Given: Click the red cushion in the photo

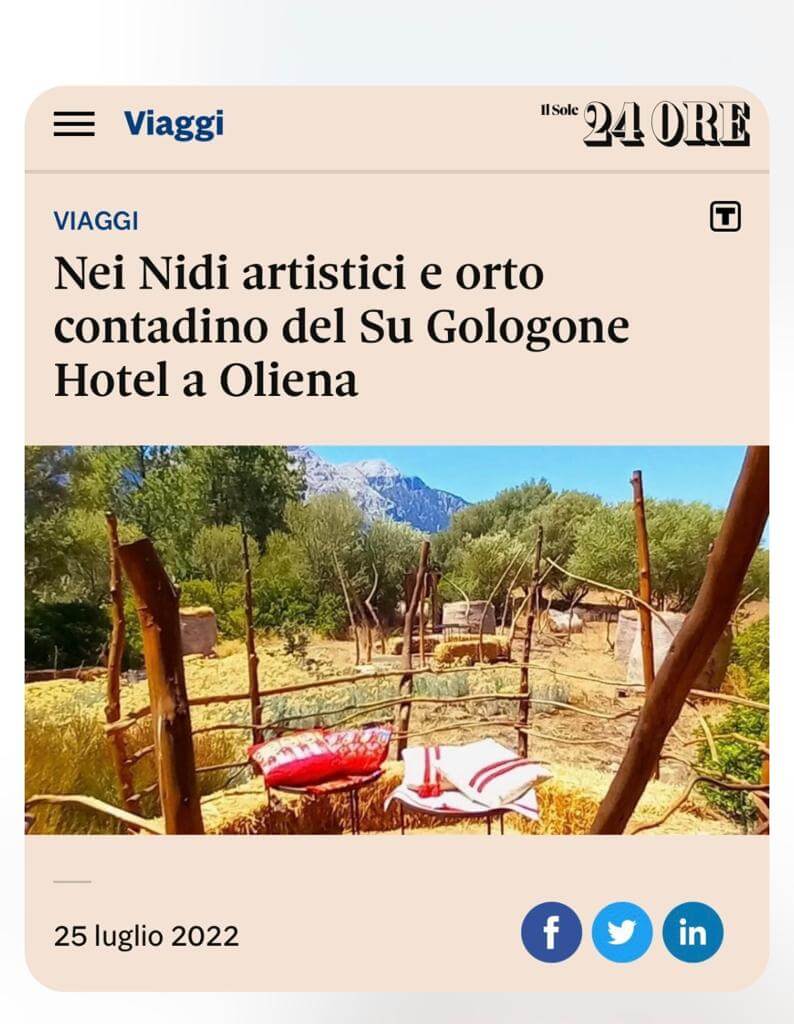Looking at the screenshot, I should point(319,758).
